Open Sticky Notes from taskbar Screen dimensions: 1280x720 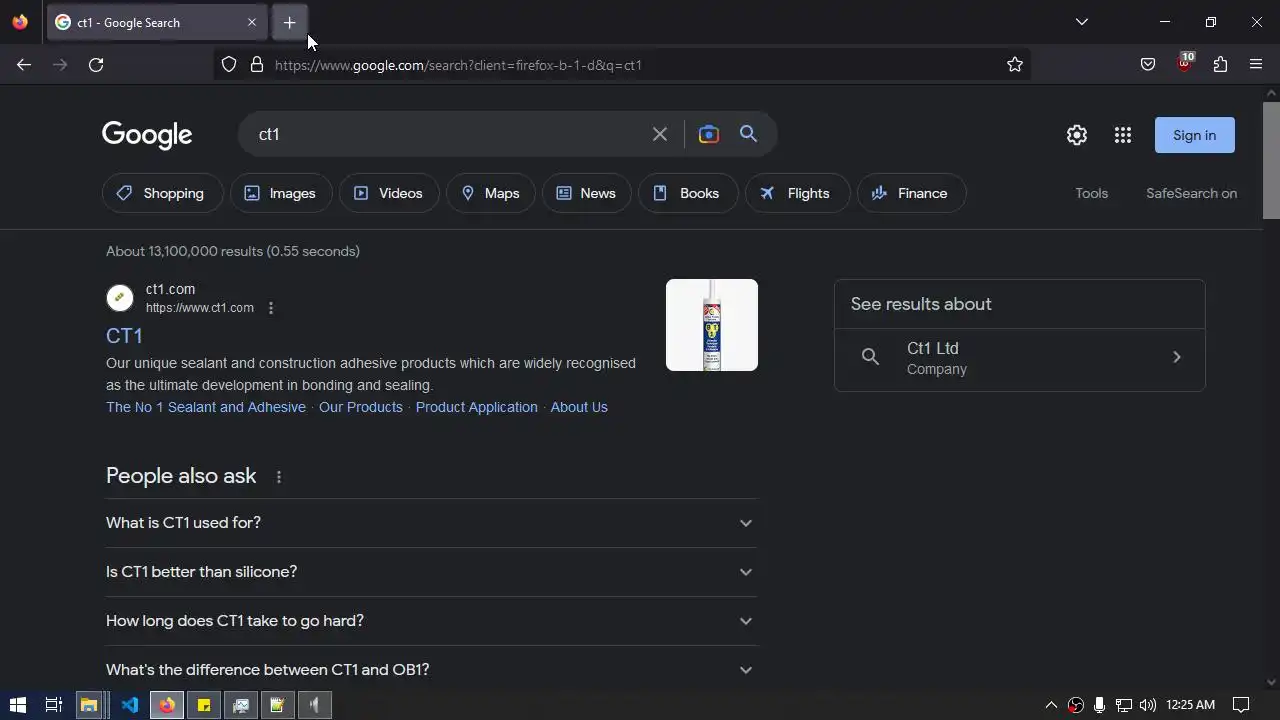click(x=204, y=705)
